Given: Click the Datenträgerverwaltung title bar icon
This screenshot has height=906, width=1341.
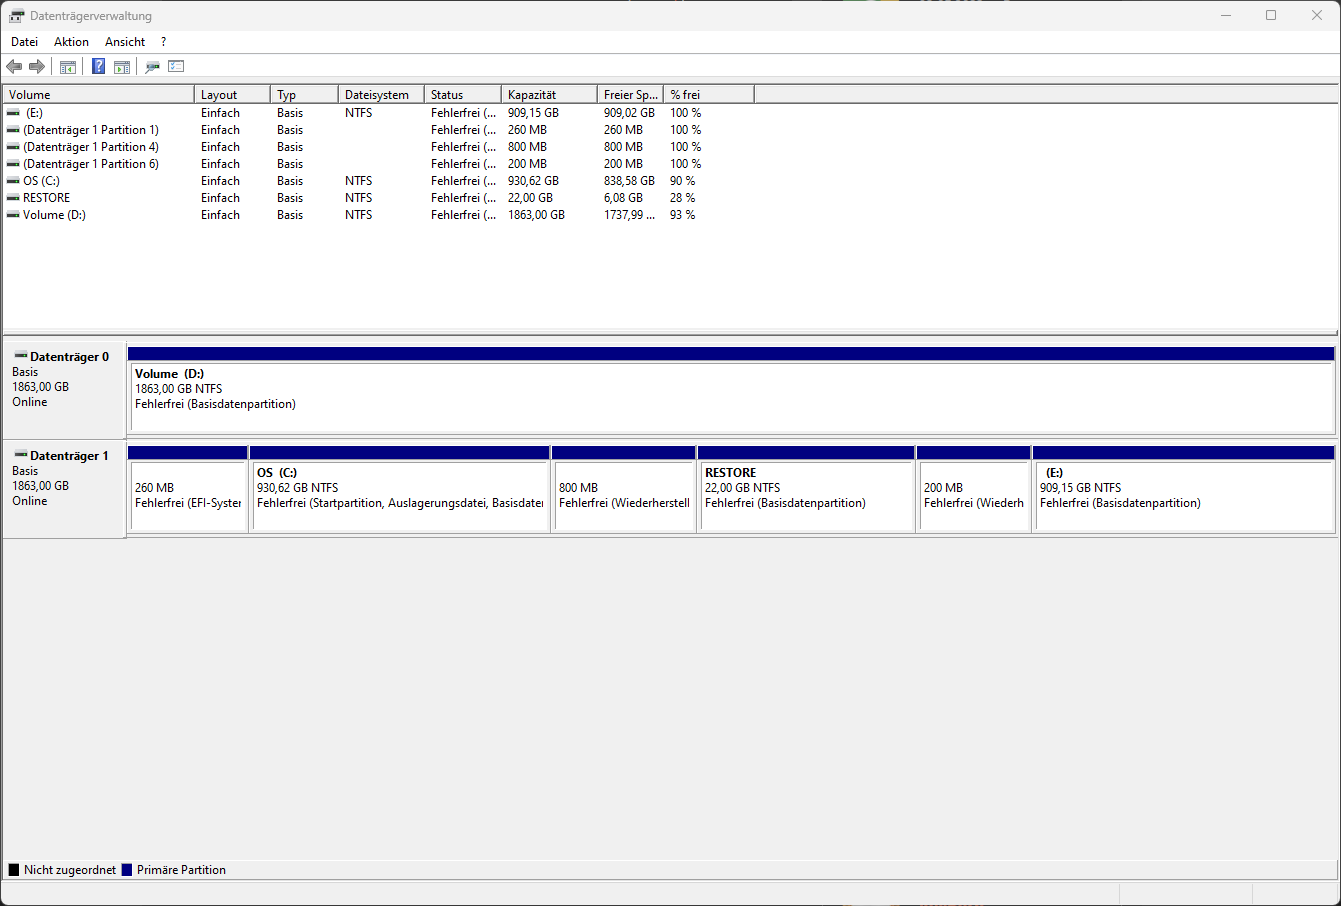Looking at the screenshot, I should [14, 15].
